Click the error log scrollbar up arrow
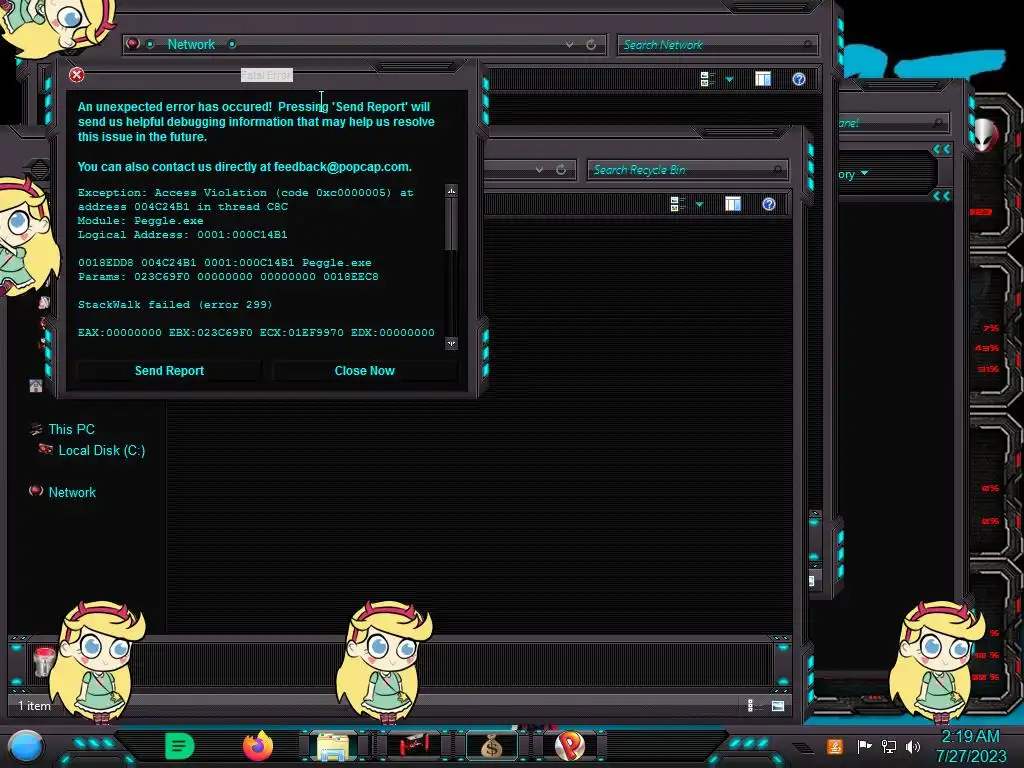The height and width of the screenshot is (768, 1024). [x=451, y=191]
